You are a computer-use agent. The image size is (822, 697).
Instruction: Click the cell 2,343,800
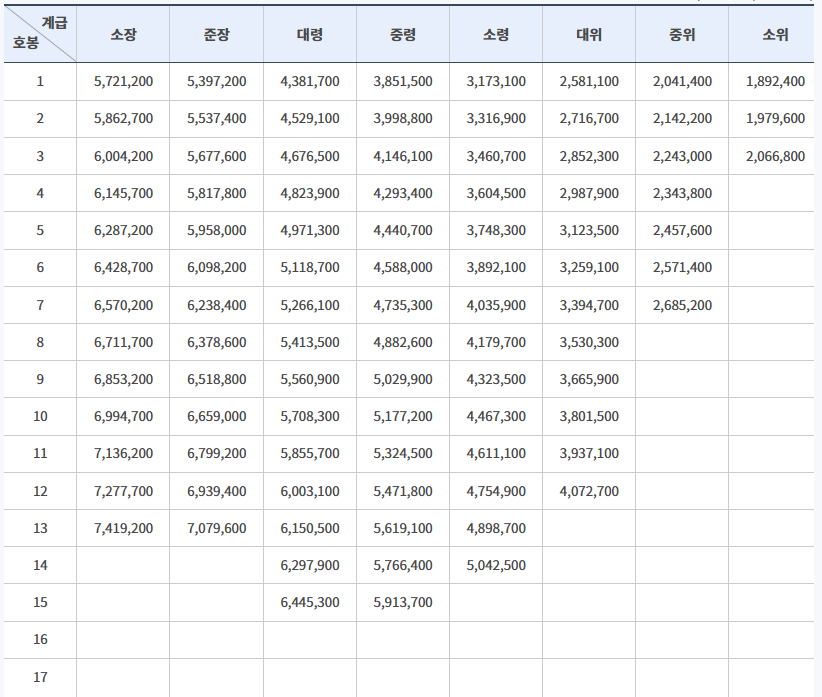coord(682,193)
